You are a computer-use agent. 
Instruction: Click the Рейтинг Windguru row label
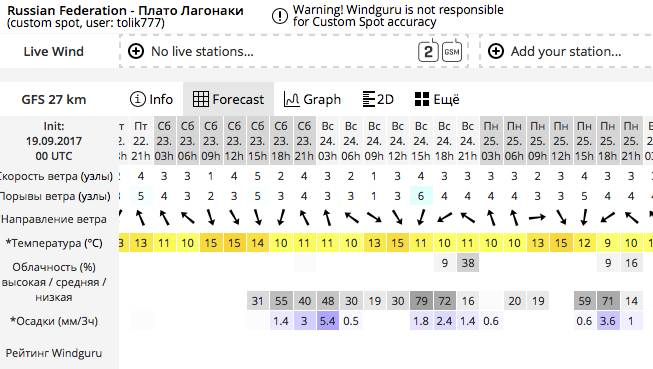(x=54, y=353)
